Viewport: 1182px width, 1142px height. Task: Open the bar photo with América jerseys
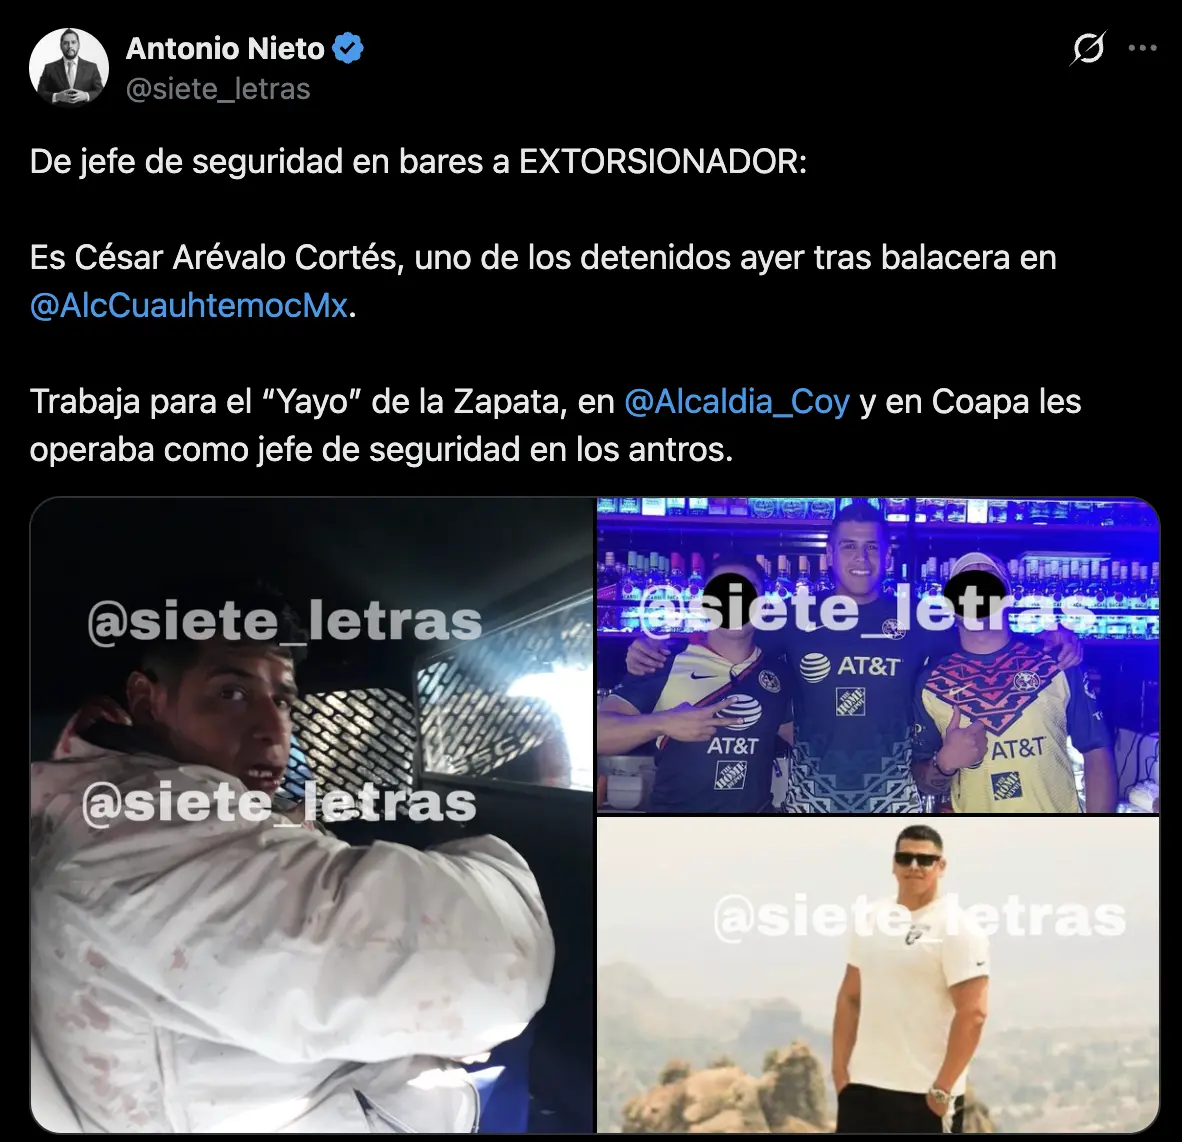point(878,655)
